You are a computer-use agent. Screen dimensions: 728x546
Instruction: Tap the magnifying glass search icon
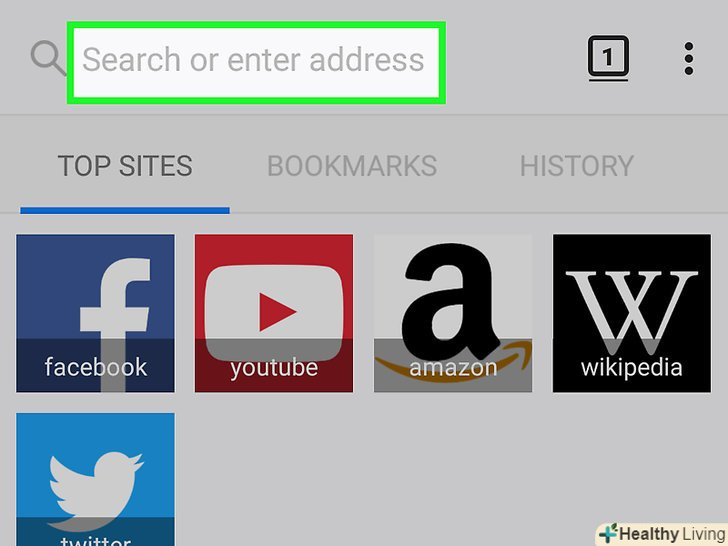click(48, 58)
